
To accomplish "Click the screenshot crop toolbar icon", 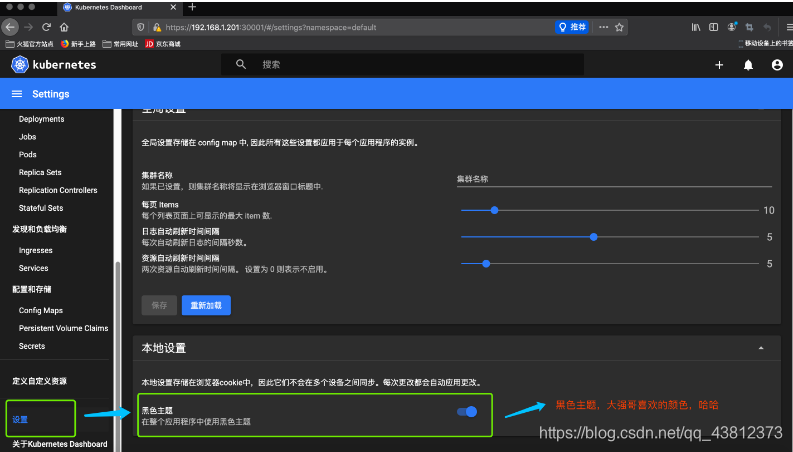I will click(x=750, y=27).
